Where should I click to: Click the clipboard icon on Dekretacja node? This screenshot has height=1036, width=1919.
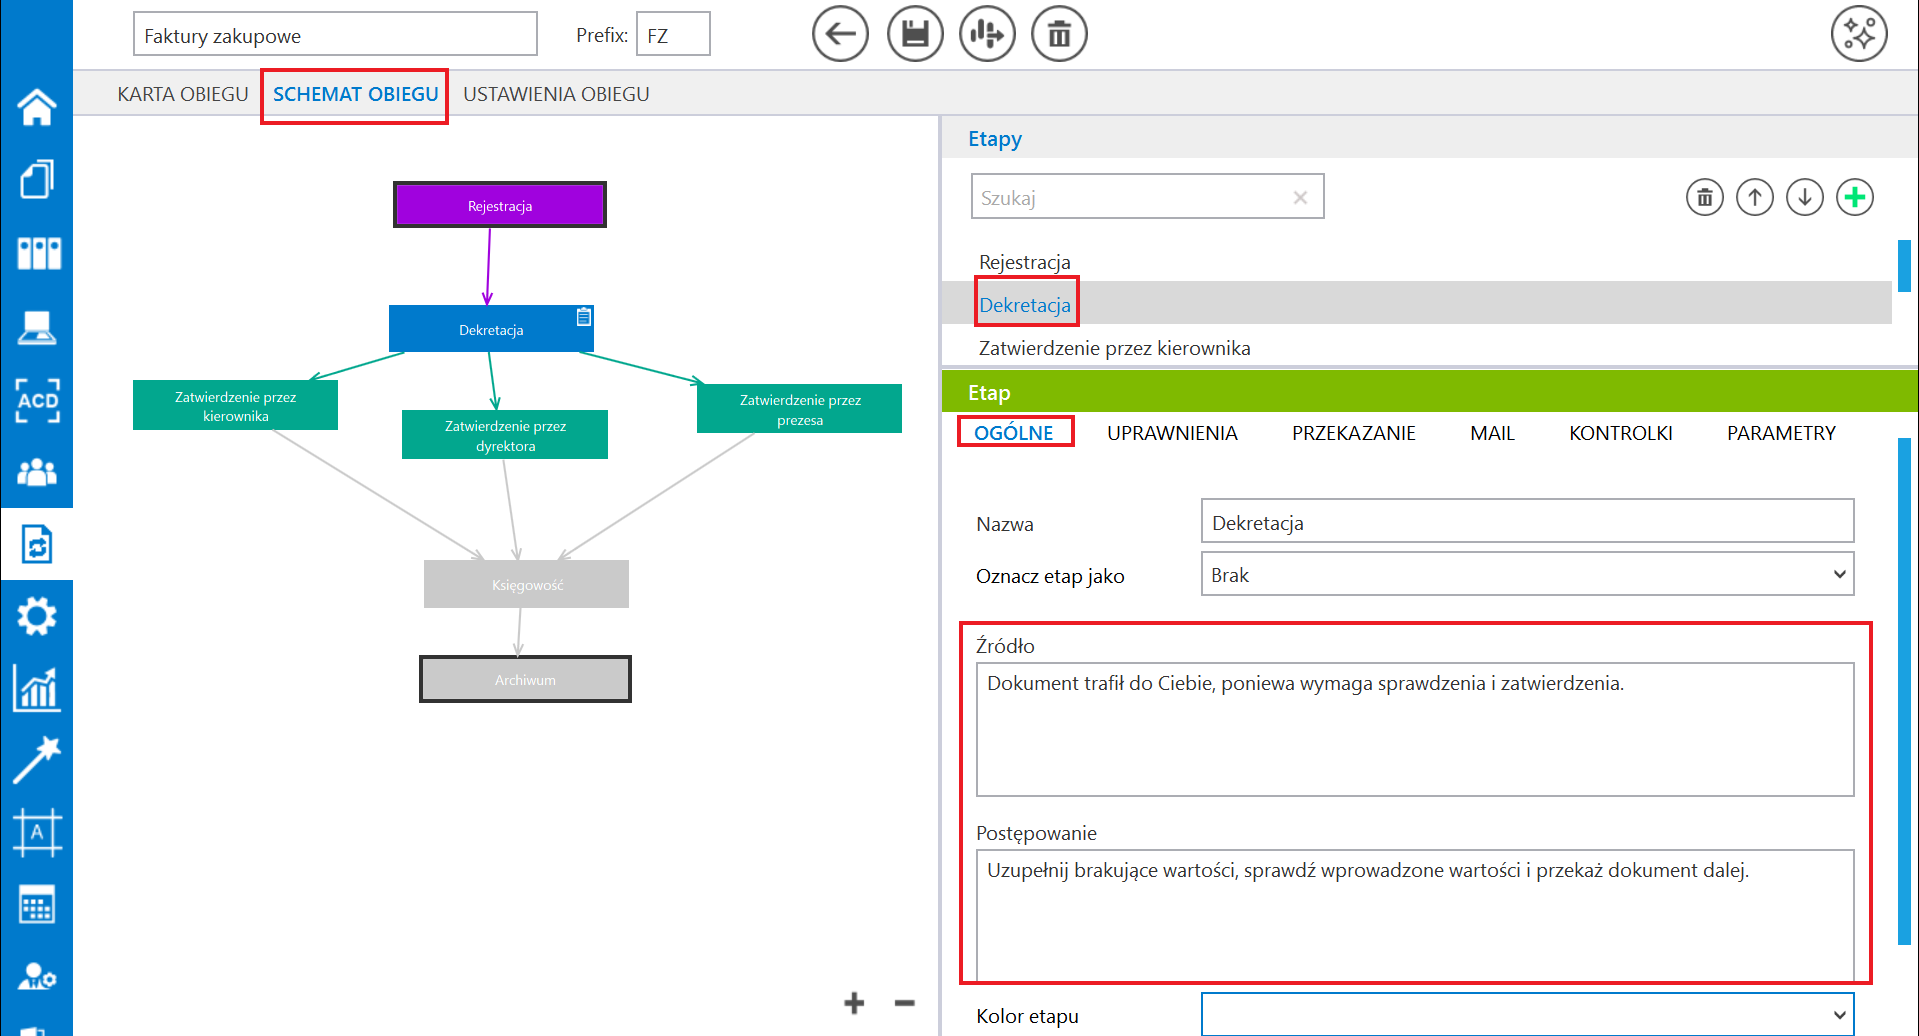584,317
